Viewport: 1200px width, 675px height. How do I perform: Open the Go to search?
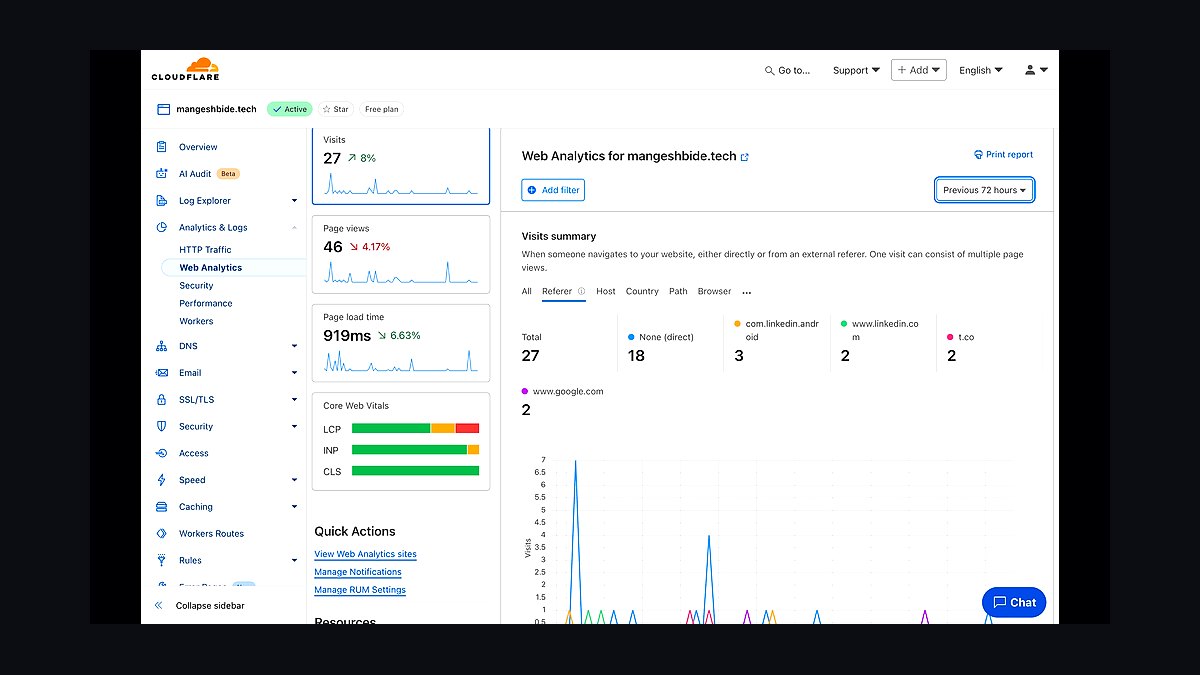click(788, 71)
